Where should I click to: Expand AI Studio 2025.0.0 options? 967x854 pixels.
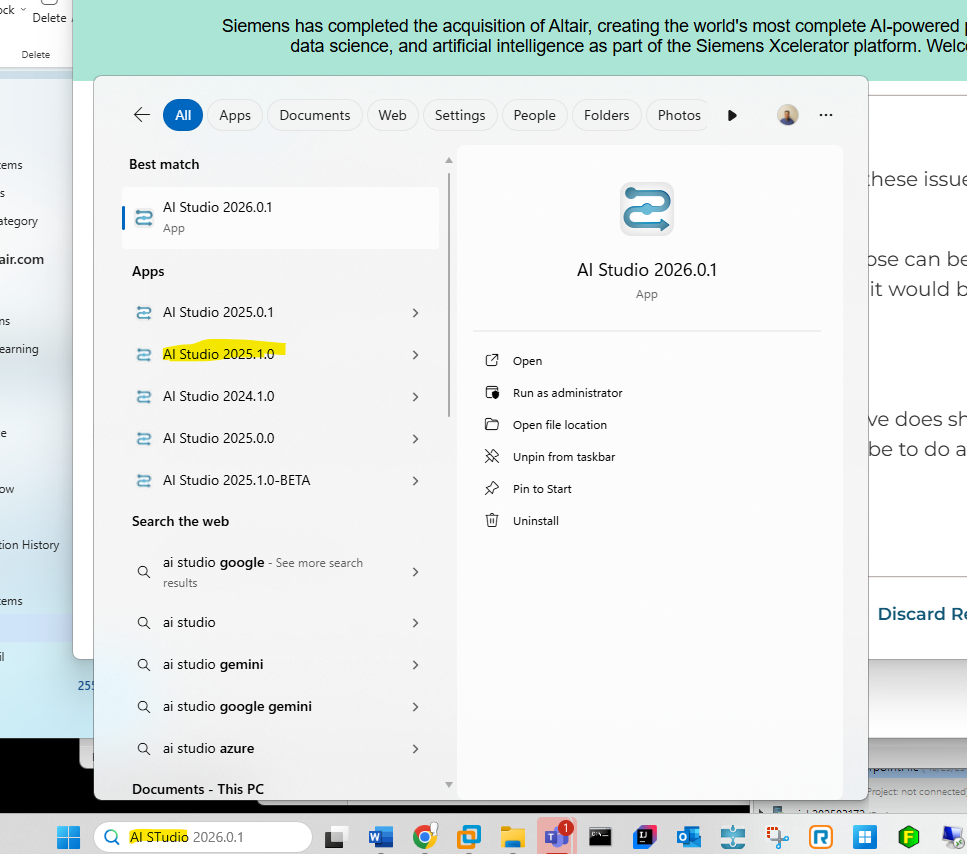[415, 438]
